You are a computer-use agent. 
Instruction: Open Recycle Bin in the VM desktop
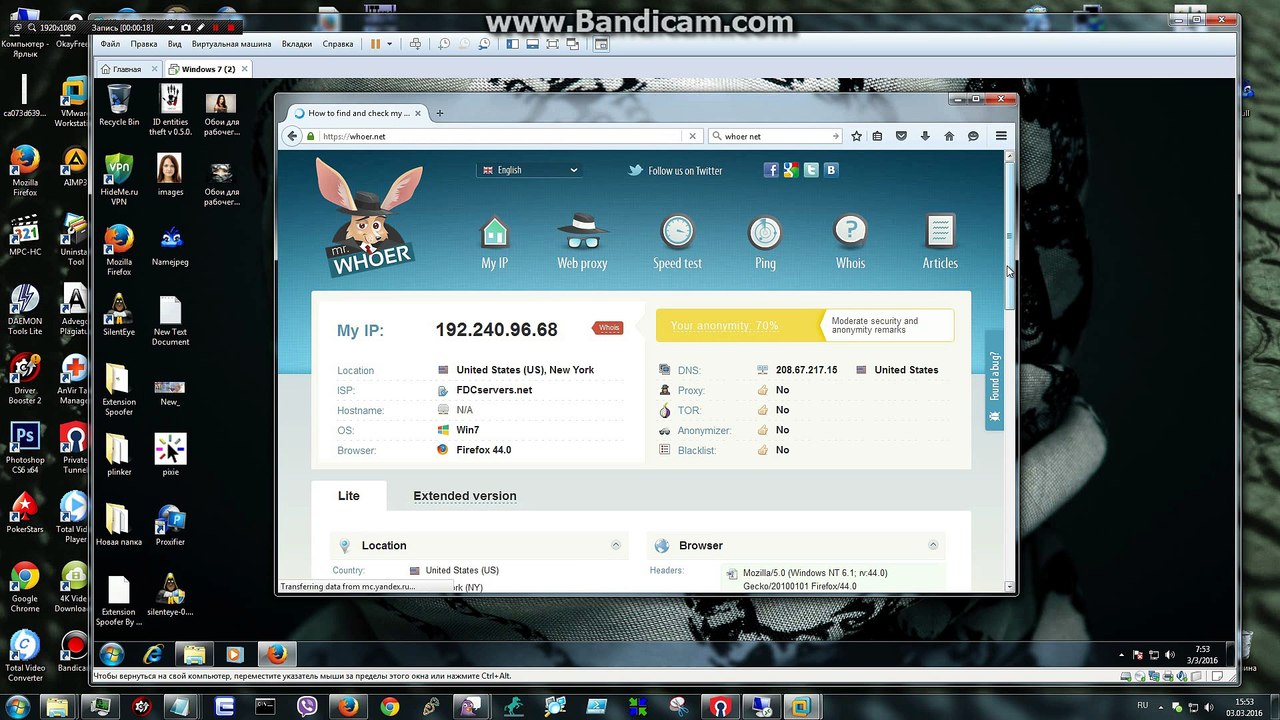coord(119,105)
